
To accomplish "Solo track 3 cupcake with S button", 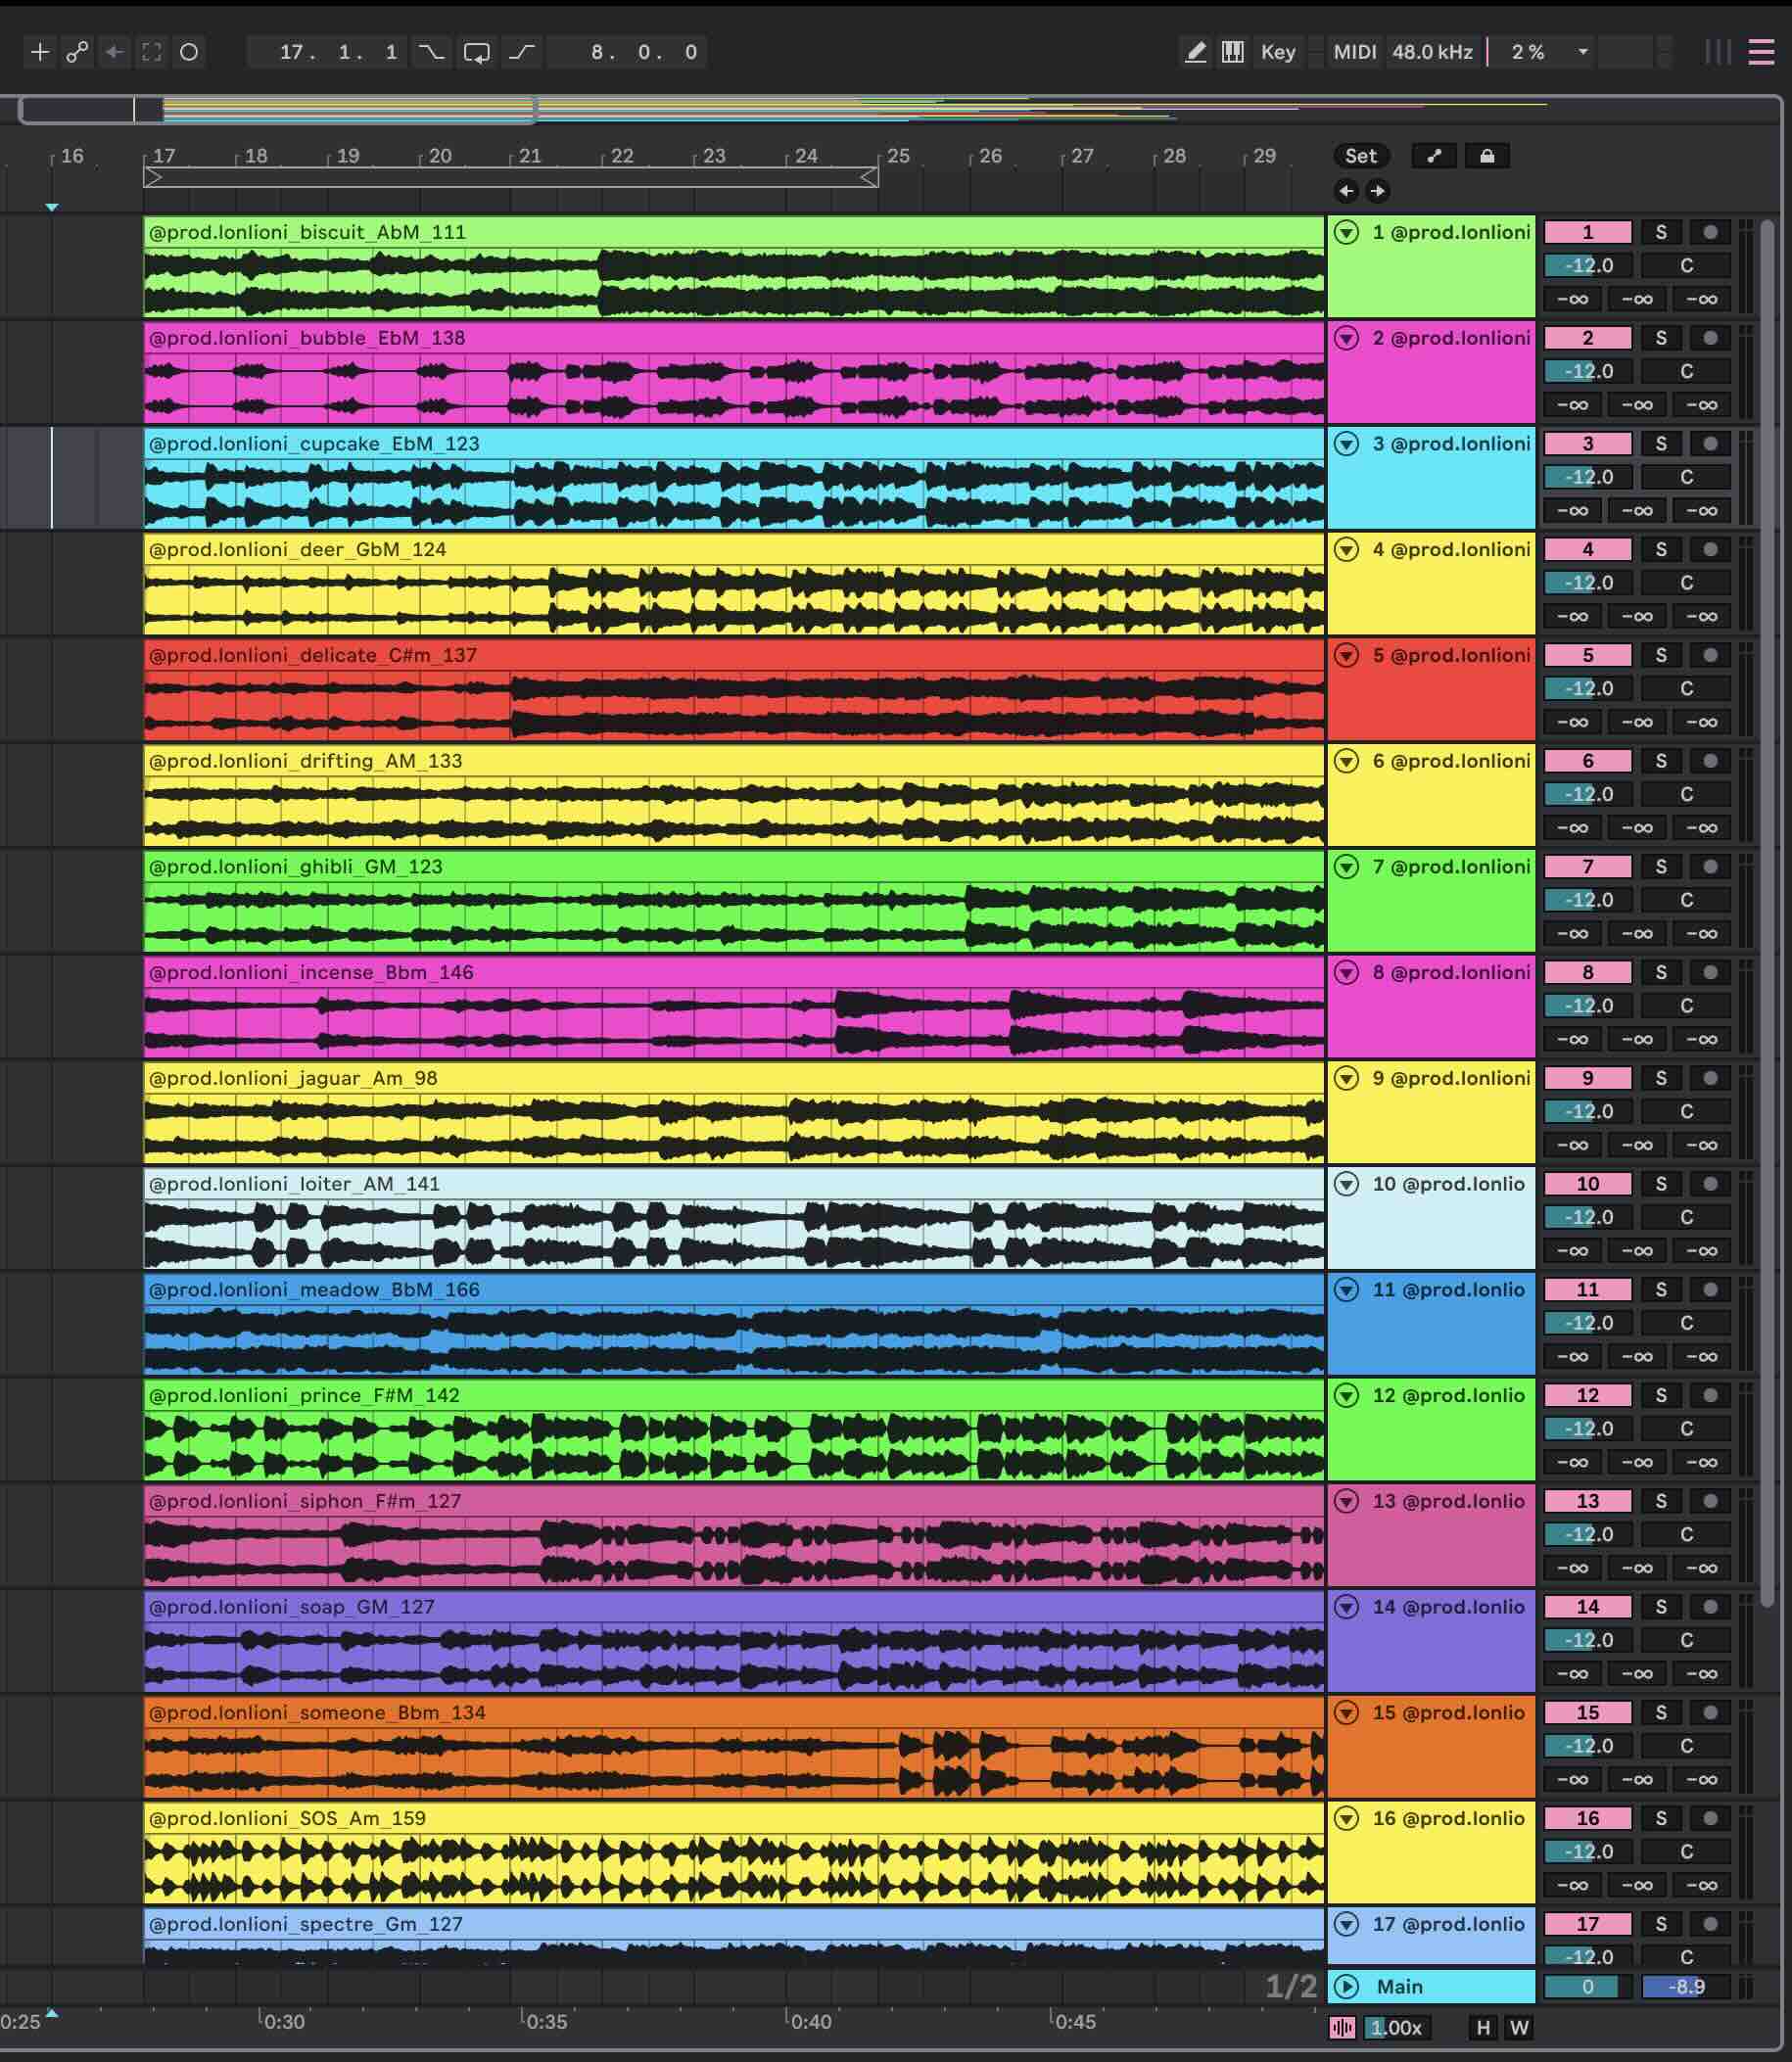I will tap(1660, 444).
